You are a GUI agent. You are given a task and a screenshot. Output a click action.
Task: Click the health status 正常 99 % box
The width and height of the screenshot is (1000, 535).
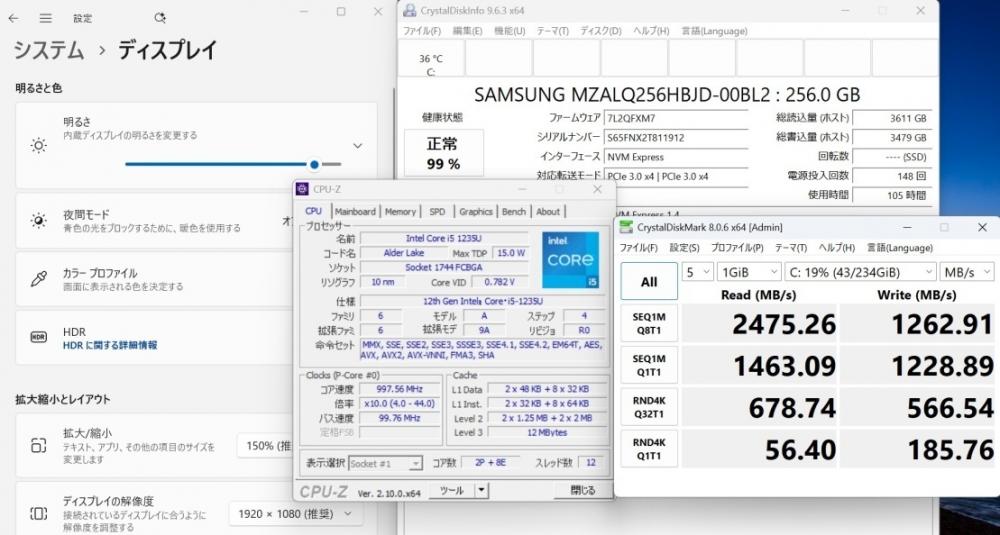point(444,153)
